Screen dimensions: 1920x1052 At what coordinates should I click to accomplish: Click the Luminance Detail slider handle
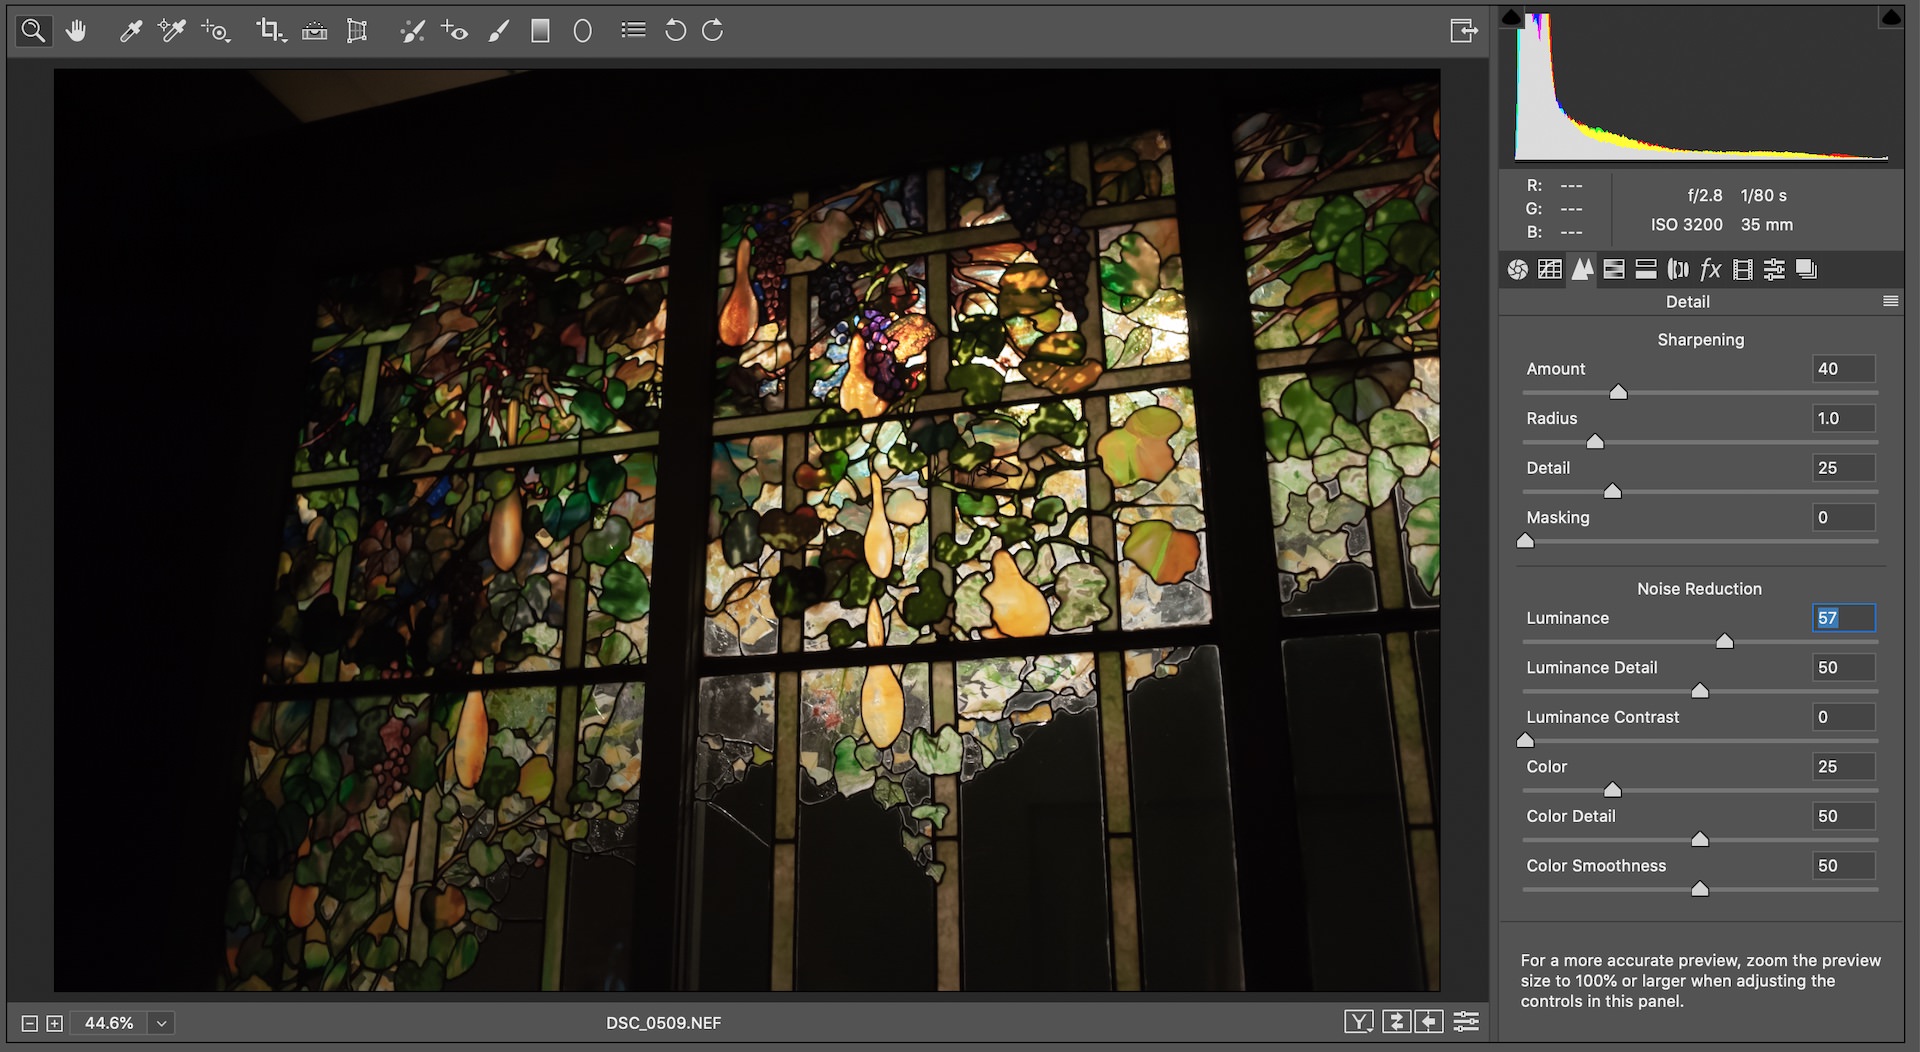(x=1700, y=690)
